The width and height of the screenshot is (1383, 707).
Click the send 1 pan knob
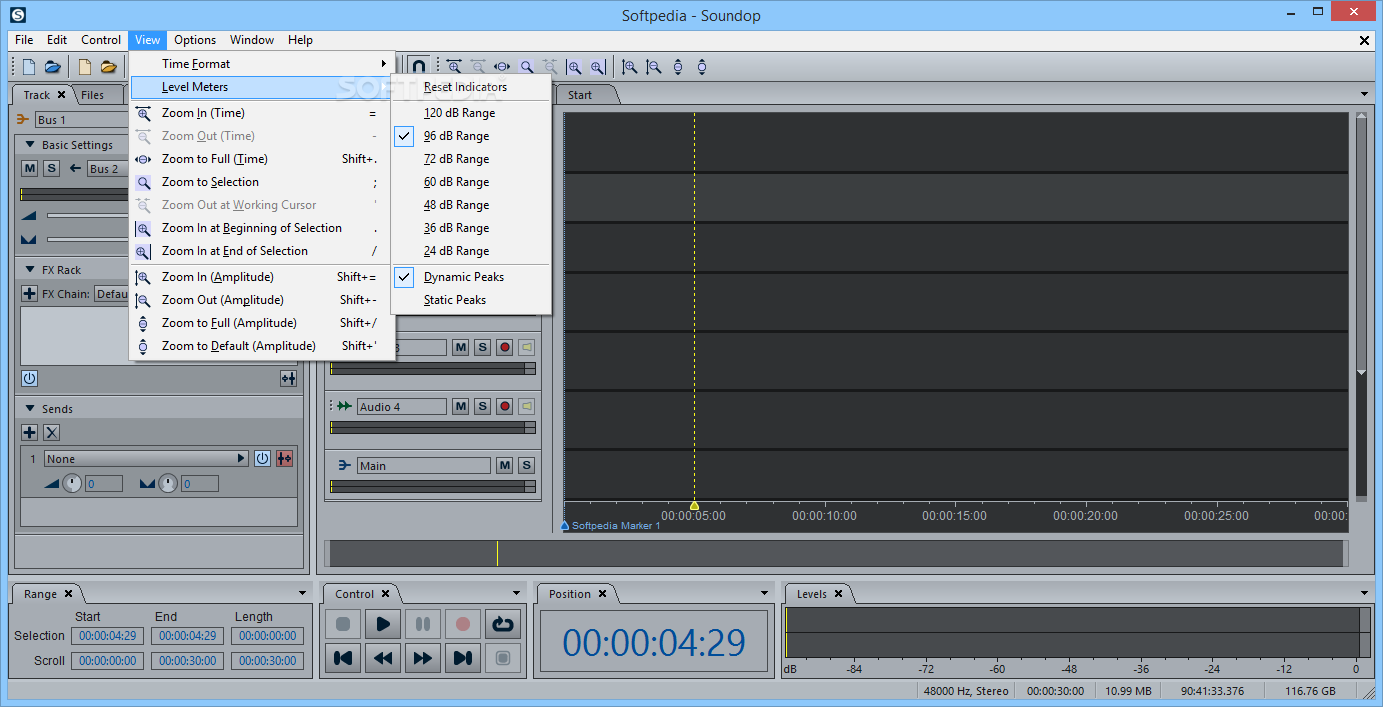point(168,483)
